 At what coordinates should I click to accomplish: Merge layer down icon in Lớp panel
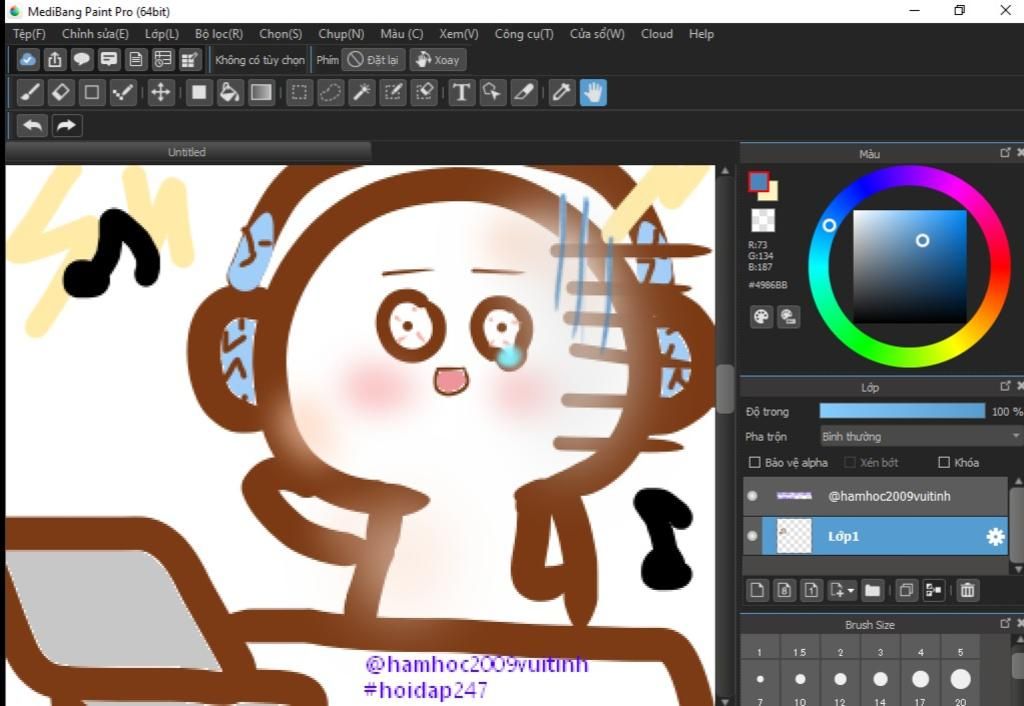pos(934,590)
